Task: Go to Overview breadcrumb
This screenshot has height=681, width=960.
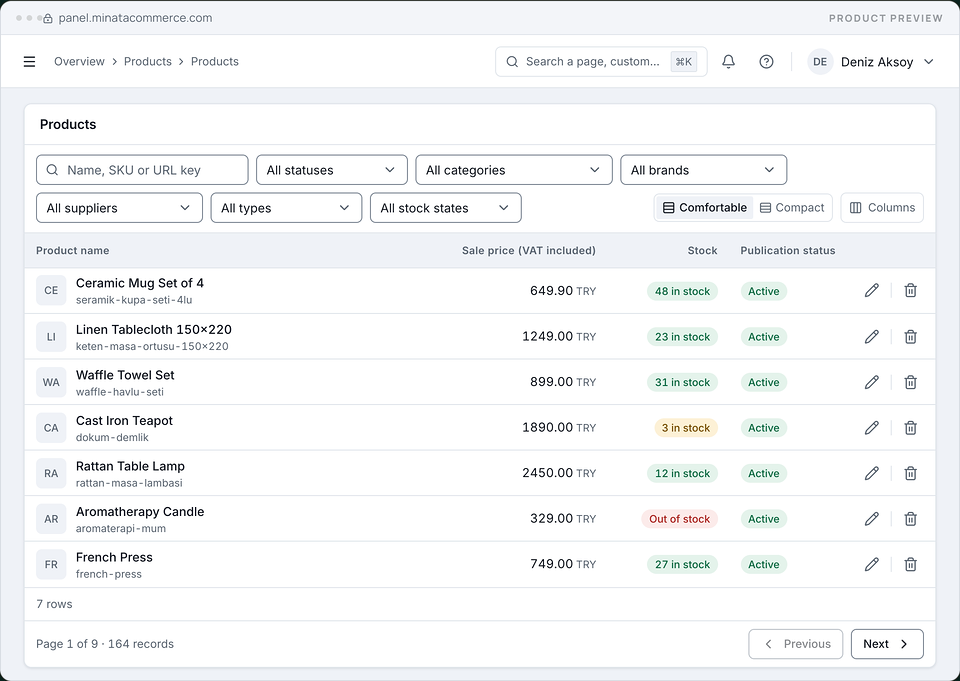Action: click(79, 62)
